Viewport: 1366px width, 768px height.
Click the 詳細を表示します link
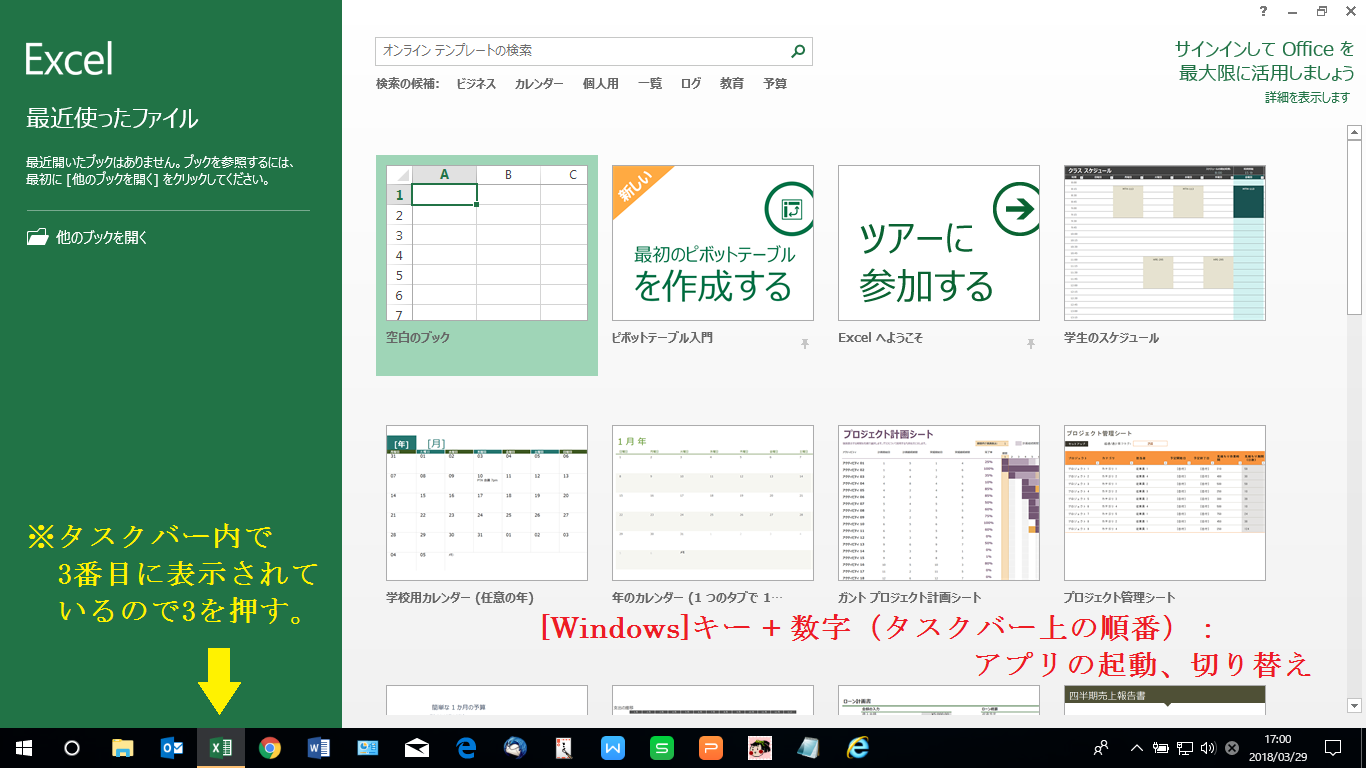click(x=1308, y=98)
